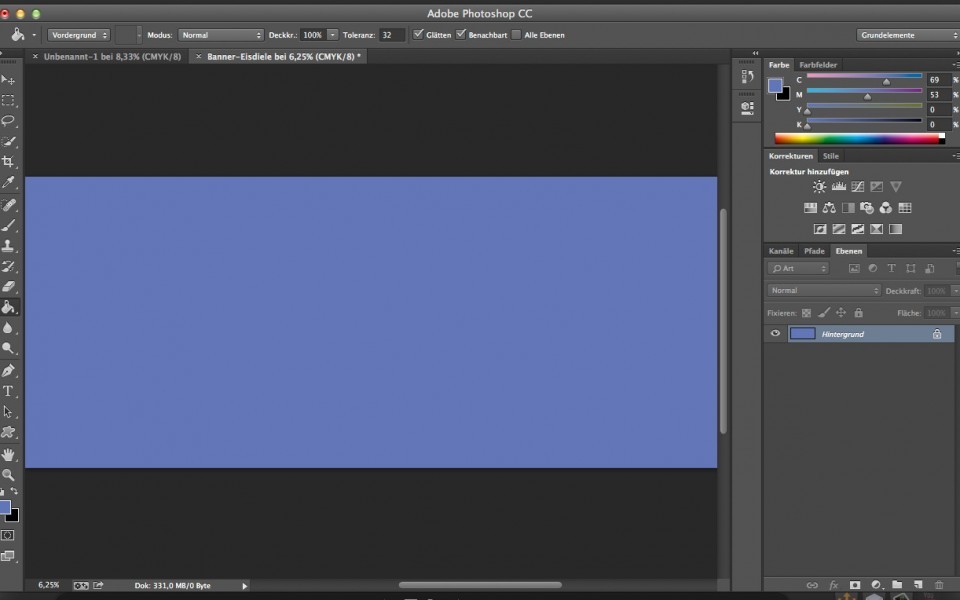Select the Healing Brush tool
Viewport: 960px width, 600px height.
click(8, 204)
